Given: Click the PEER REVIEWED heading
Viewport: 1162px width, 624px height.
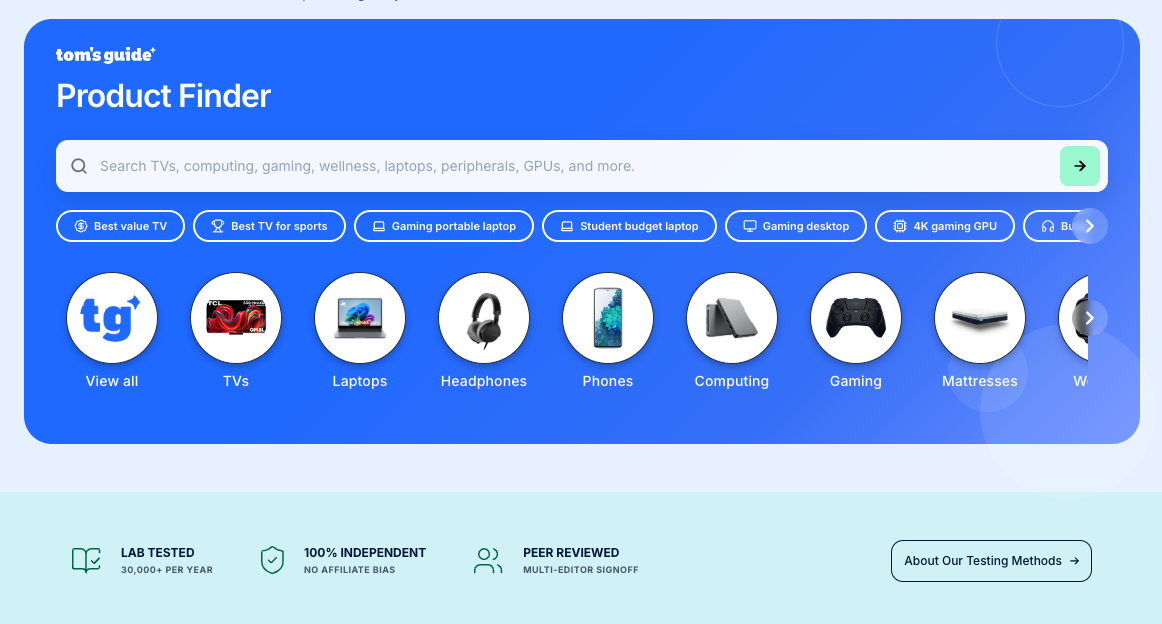Looking at the screenshot, I should pyautogui.click(x=571, y=553).
